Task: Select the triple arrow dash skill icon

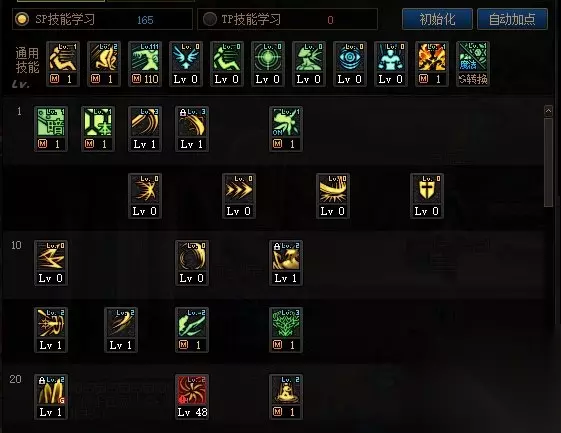Action: 239,196
